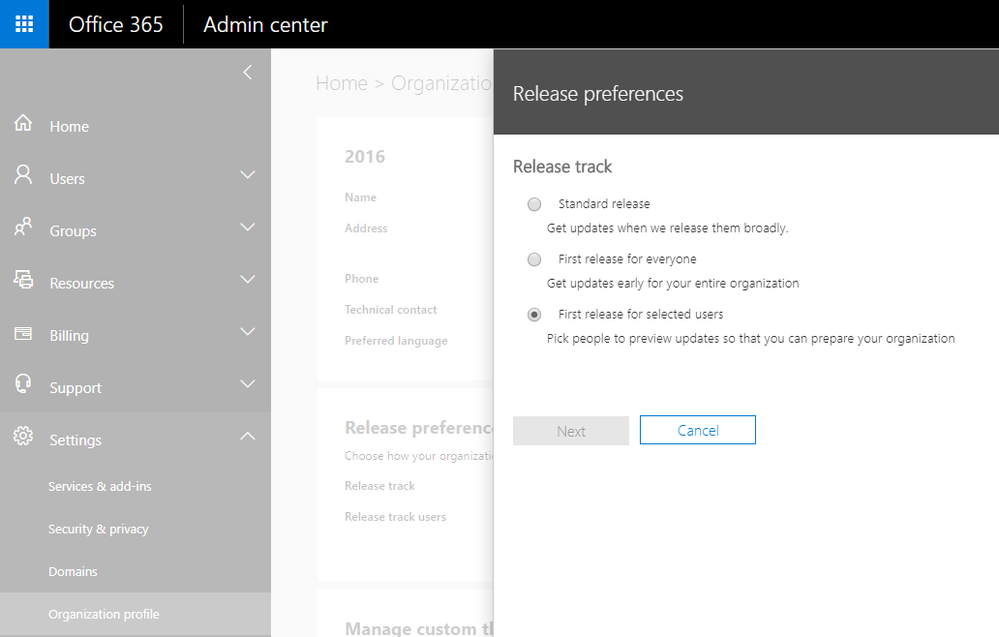Click the Phone field label
This screenshot has height=637, width=999.
(361, 278)
